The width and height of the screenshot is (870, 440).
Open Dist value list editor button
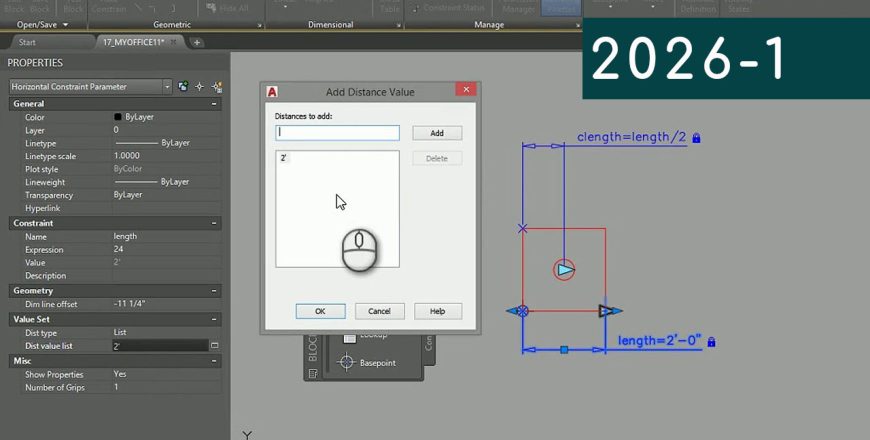tap(214, 346)
